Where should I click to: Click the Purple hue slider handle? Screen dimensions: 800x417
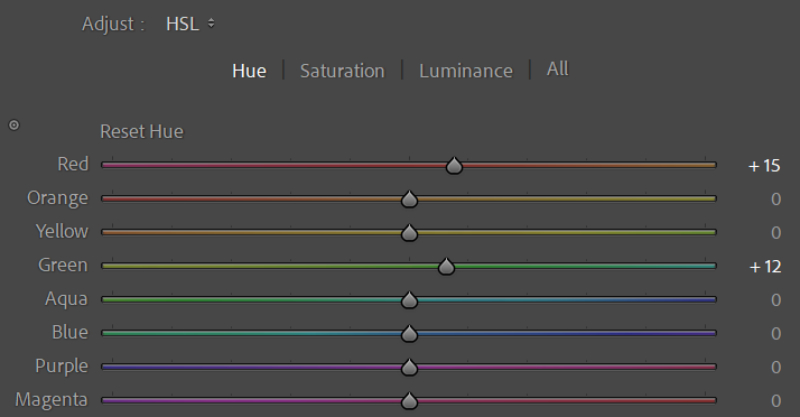tap(408, 367)
